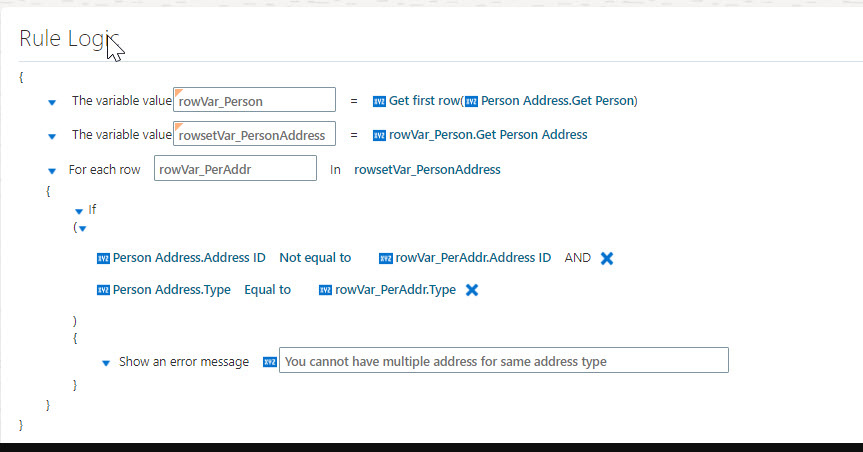Open the For each row statement menu arrow

tap(52, 171)
